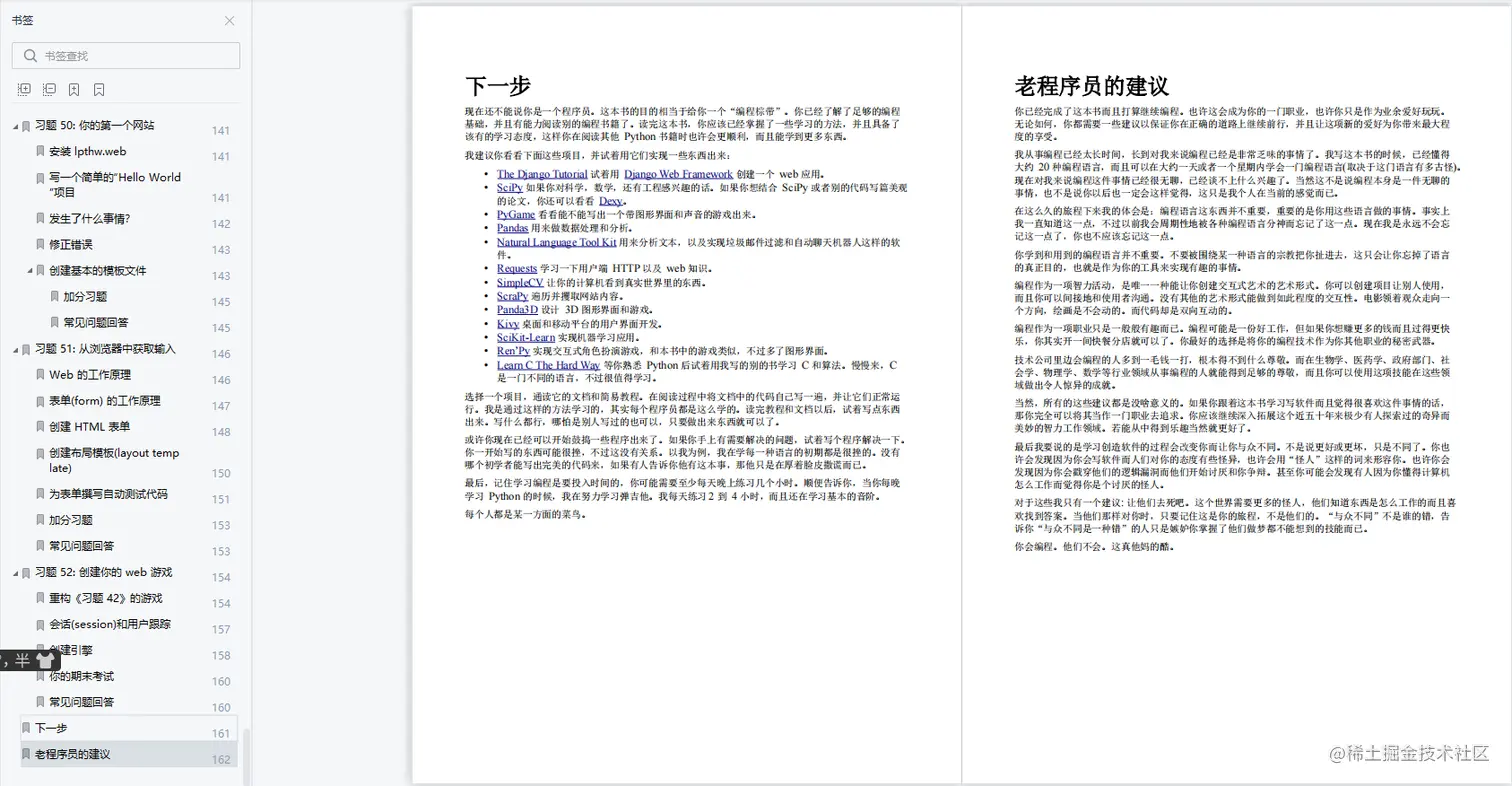Viewport: 1512px width, 786px height.
Task: Close the 书签 bookmarks panel
Action: pos(229,20)
